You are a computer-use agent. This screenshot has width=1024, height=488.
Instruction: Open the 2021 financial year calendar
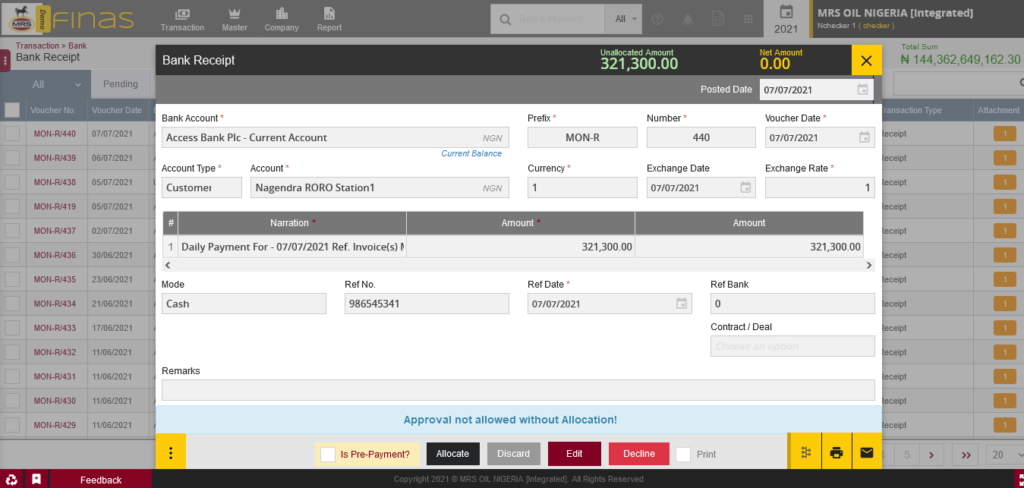(786, 19)
